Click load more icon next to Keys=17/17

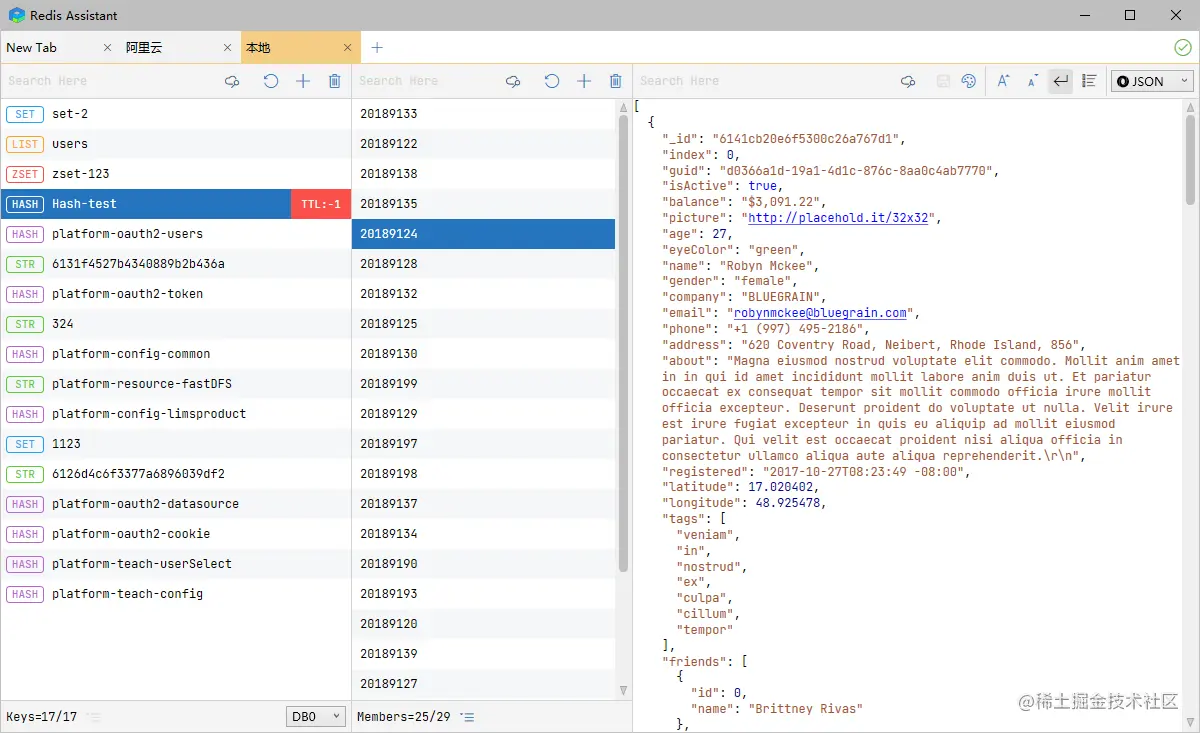[93, 717]
